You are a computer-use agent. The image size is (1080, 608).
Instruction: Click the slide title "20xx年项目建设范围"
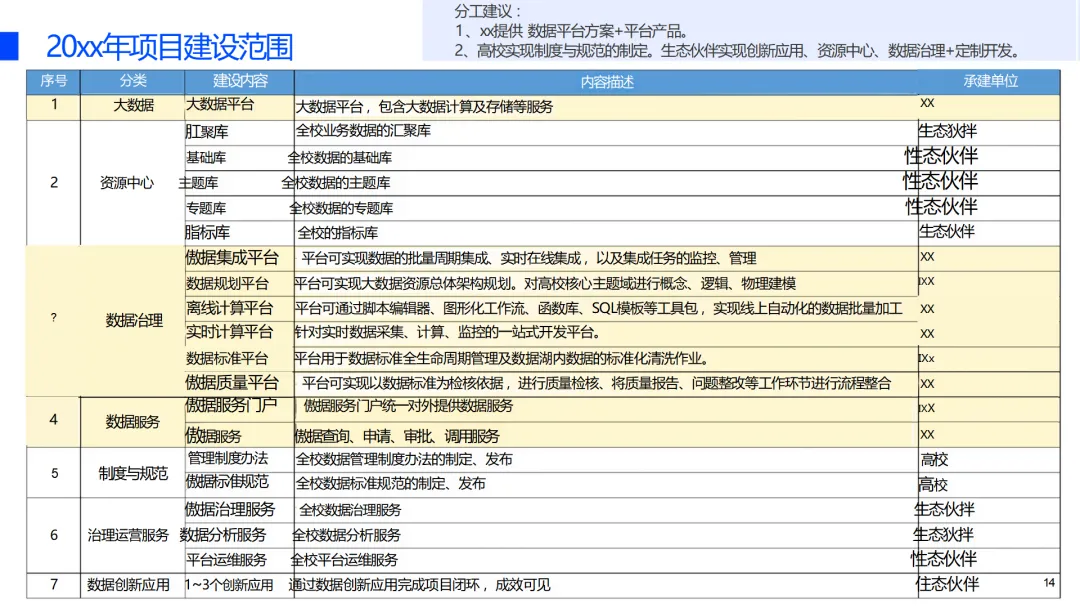coord(169,46)
